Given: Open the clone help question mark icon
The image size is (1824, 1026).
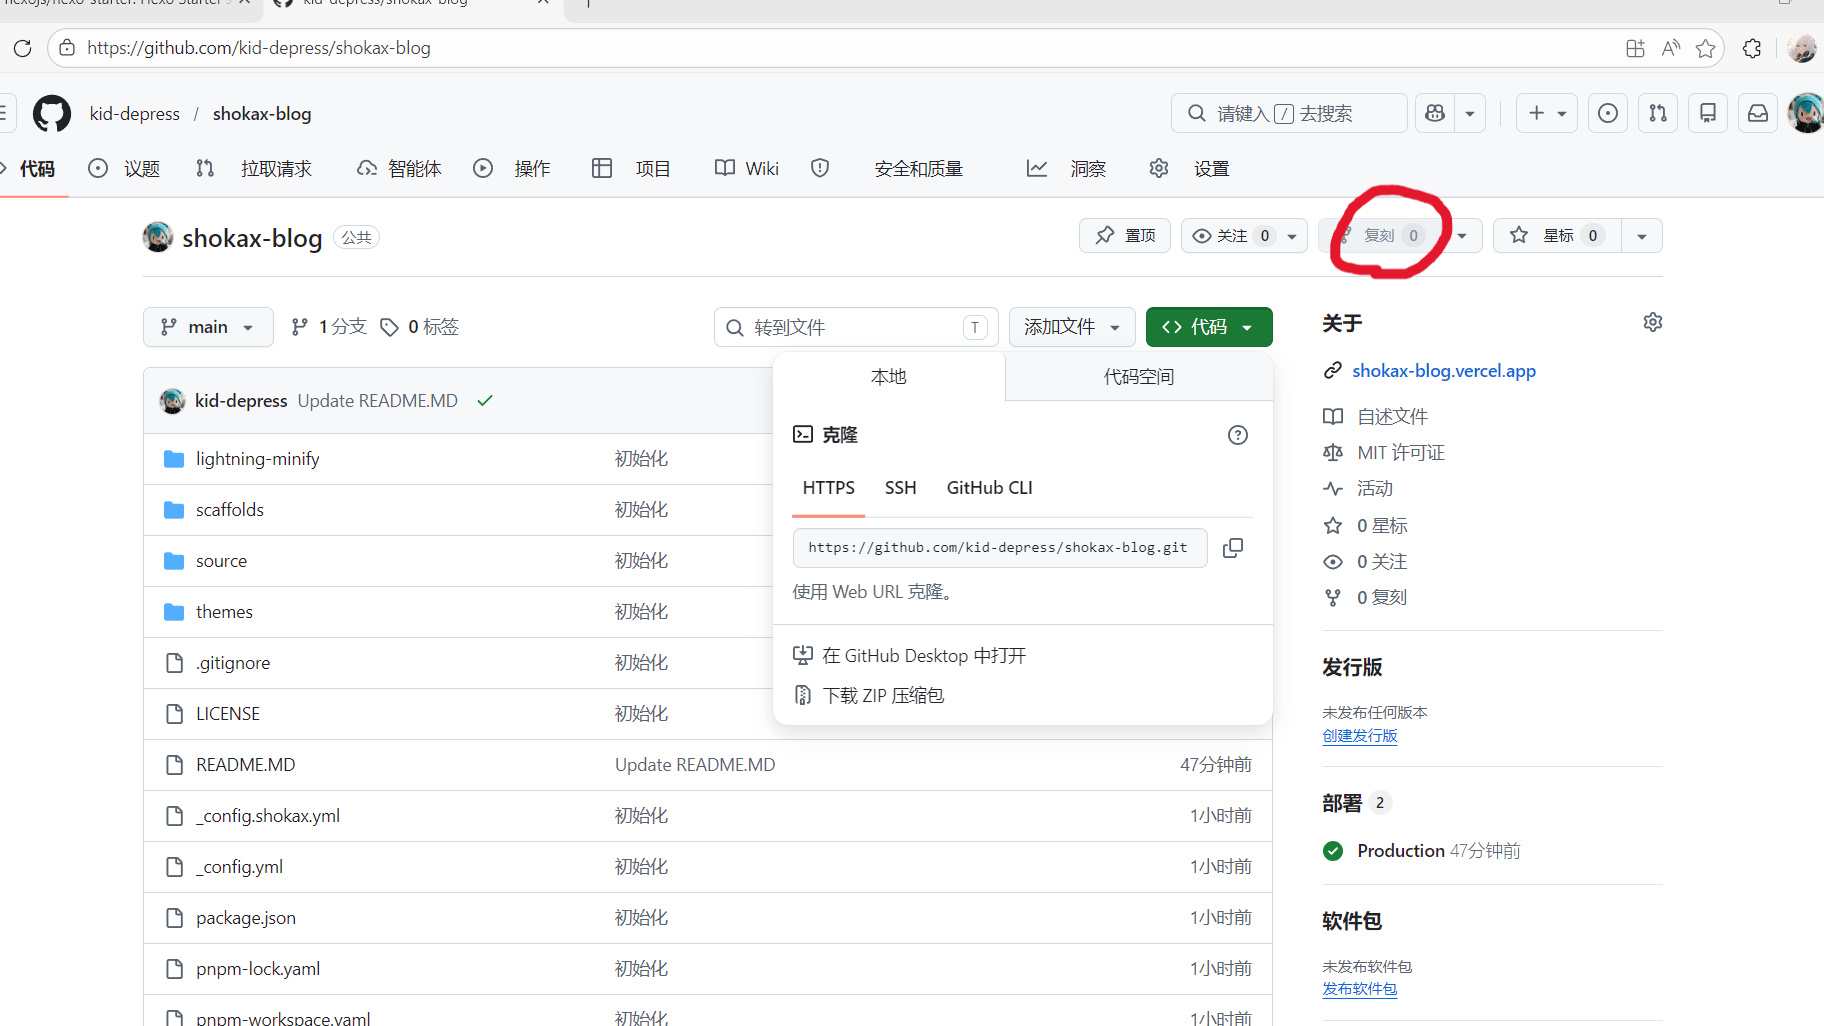Looking at the screenshot, I should 1238,435.
